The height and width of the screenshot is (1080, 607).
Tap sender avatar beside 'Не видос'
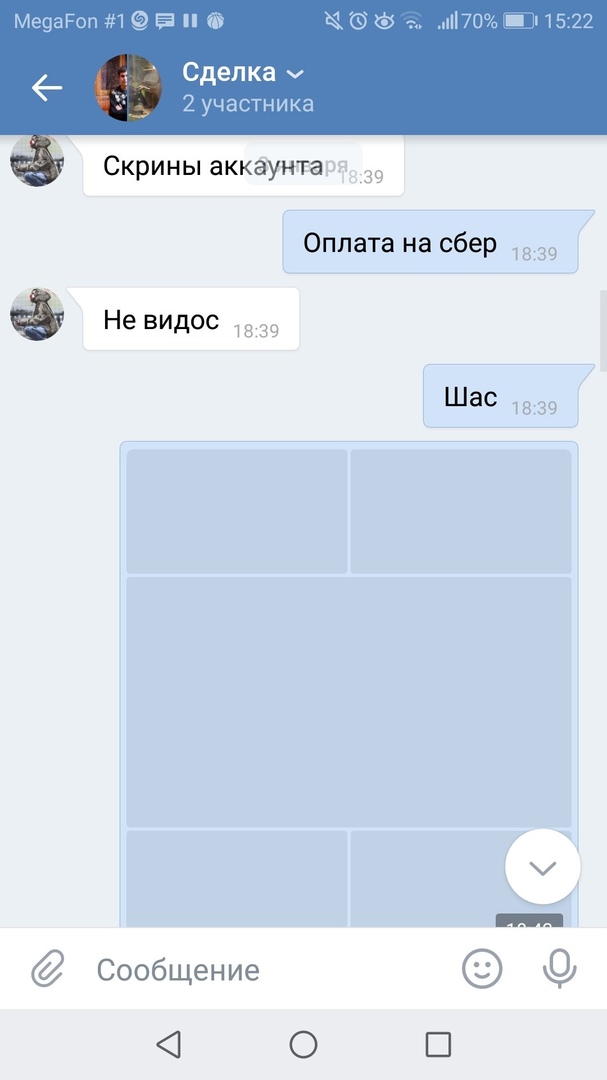pyautogui.click(x=37, y=314)
